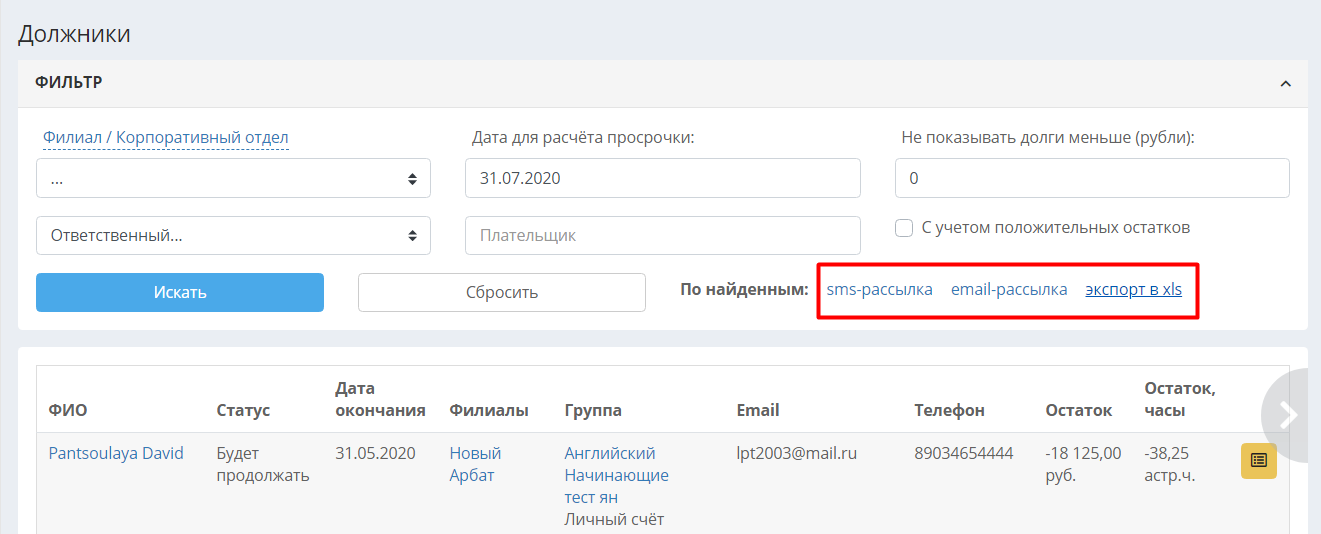
Task: Open the email-рассылка link
Action: point(1009,290)
